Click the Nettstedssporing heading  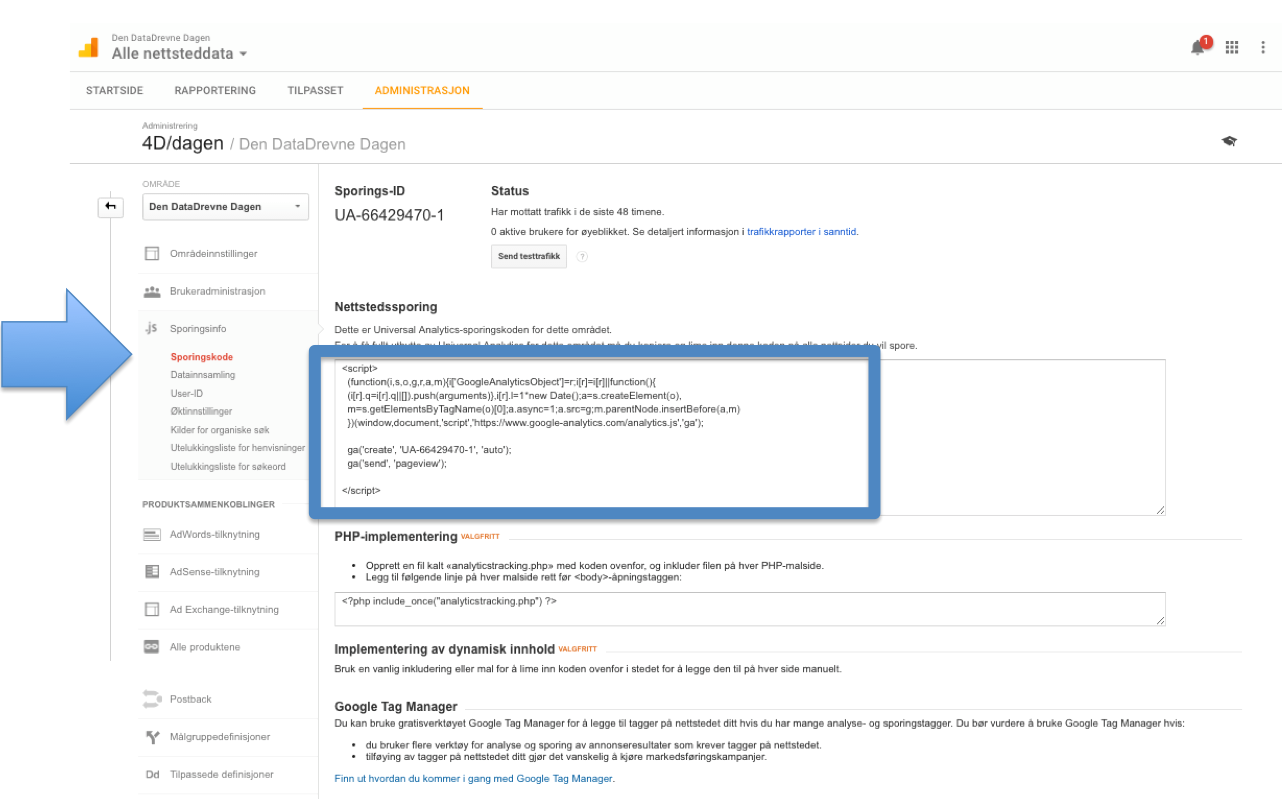(x=386, y=307)
